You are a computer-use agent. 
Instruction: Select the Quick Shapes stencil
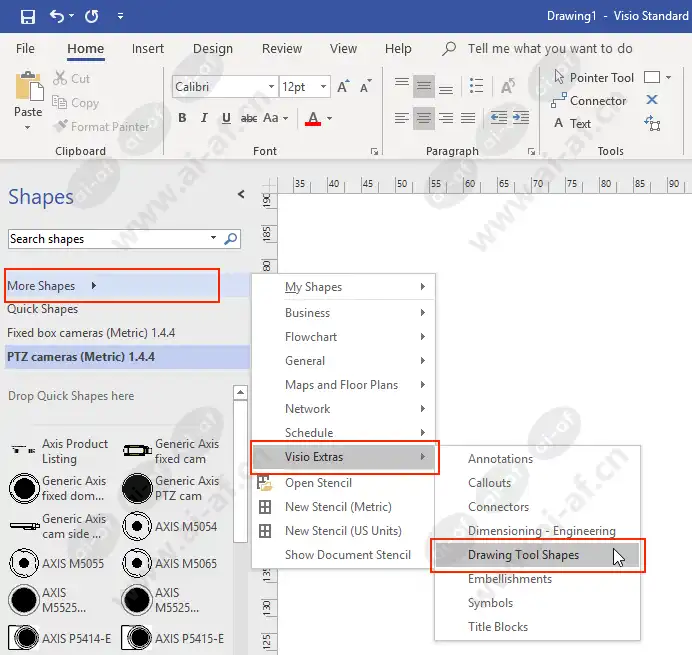click(42, 309)
